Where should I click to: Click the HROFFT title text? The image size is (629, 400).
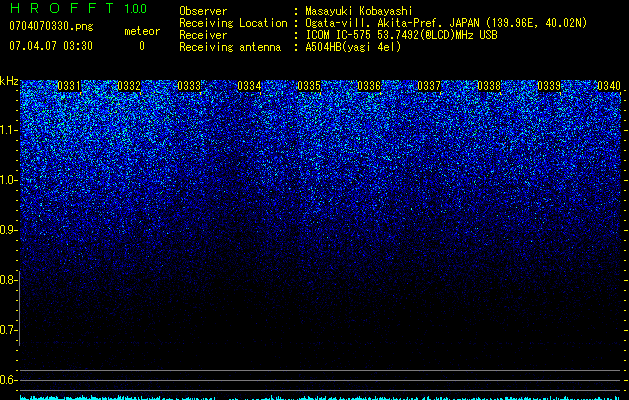(x=62, y=8)
